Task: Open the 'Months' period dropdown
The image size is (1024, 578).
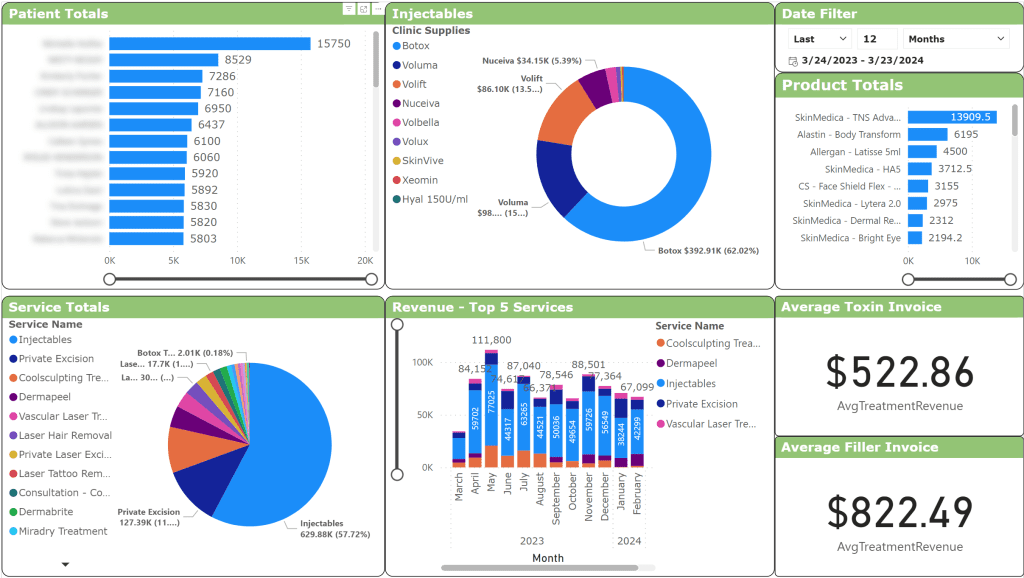Action: coord(956,39)
